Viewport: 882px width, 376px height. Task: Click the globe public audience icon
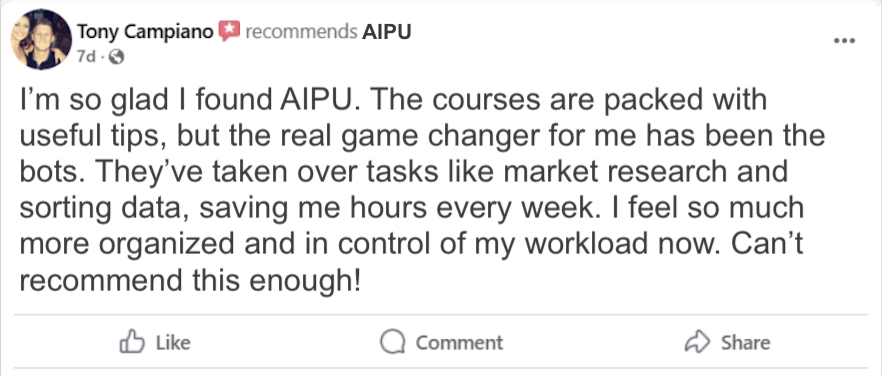coord(116,56)
